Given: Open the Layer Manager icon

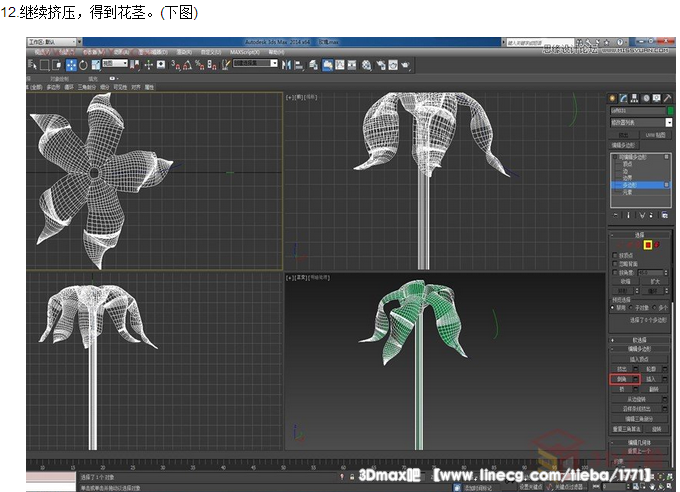Looking at the screenshot, I should point(313,65).
